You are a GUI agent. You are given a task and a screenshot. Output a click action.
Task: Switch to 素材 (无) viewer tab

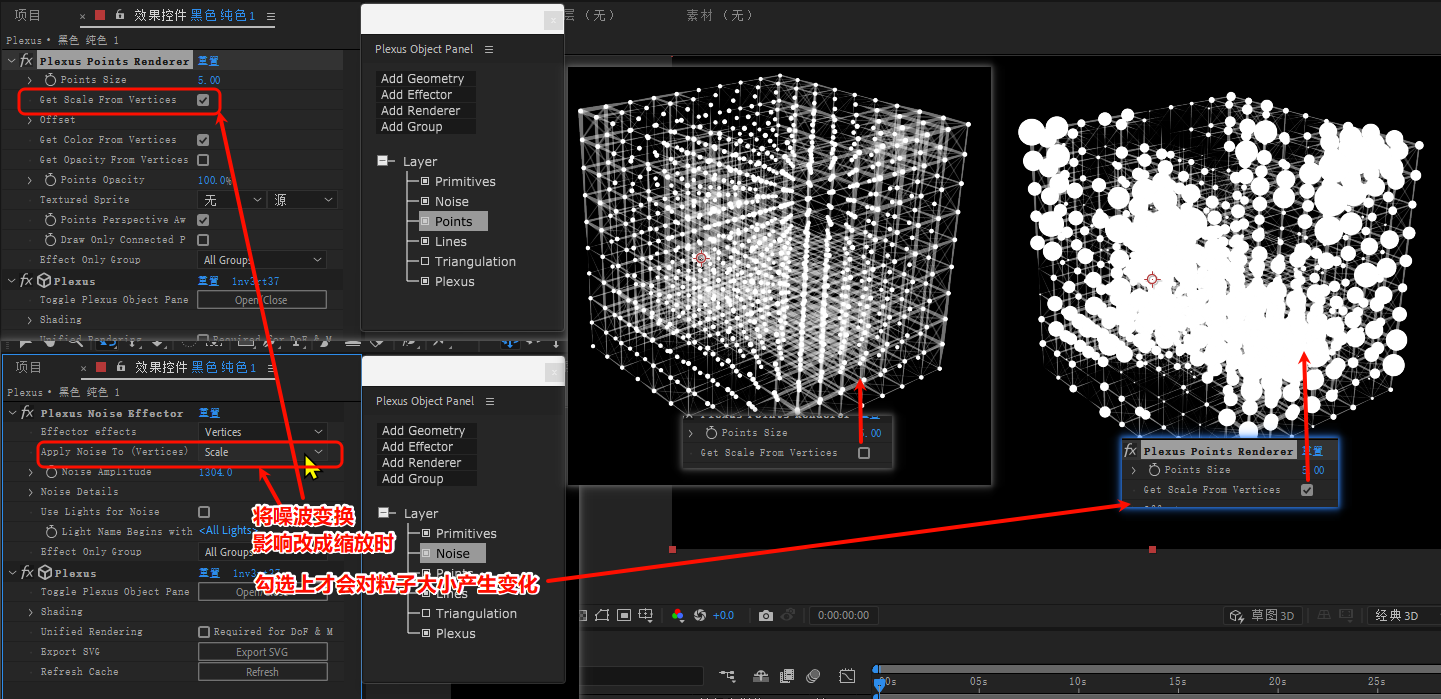click(x=720, y=15)
